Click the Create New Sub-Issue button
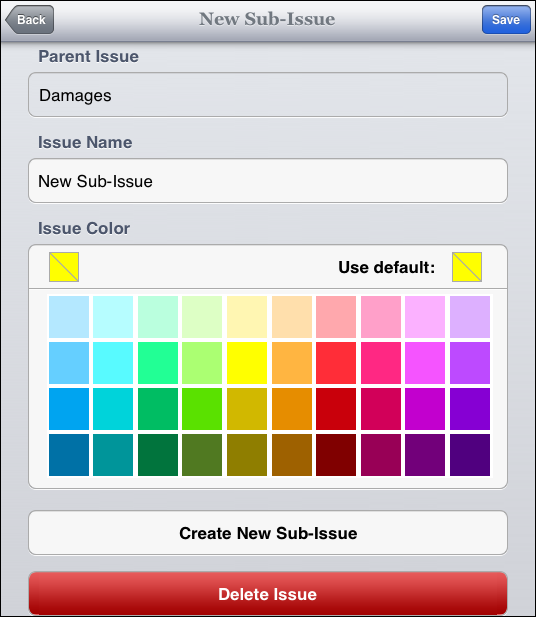Viewport: 536px width, 617px height. click(x=268, y=533)
